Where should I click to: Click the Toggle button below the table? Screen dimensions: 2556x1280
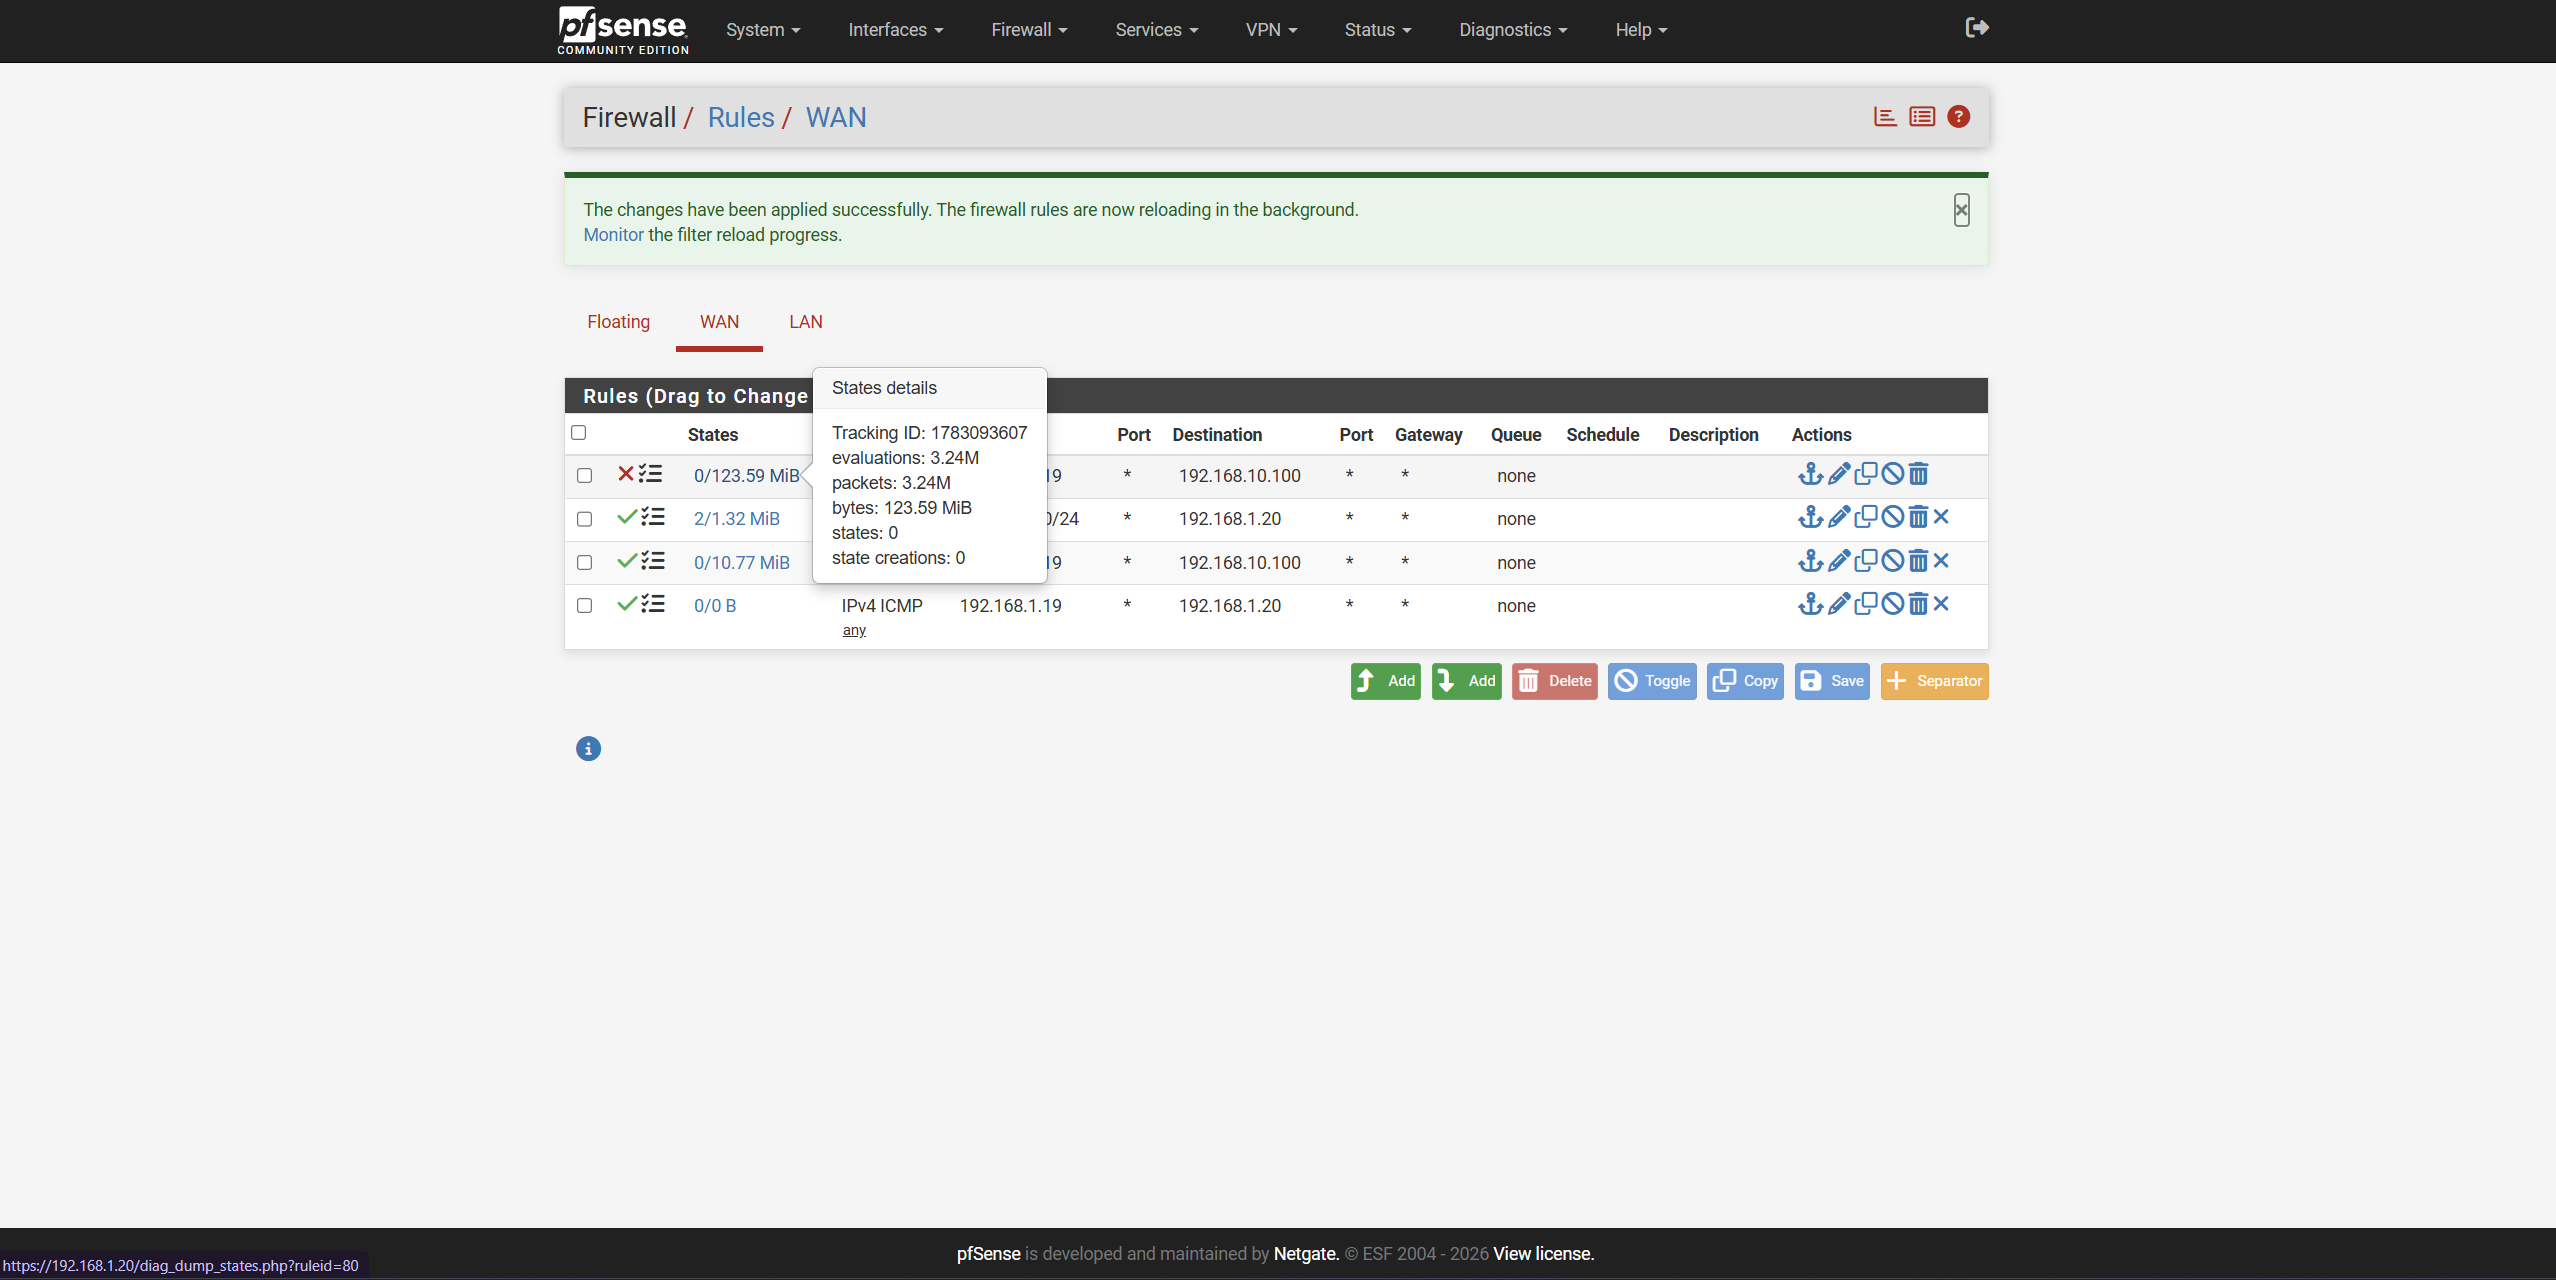1651,681
